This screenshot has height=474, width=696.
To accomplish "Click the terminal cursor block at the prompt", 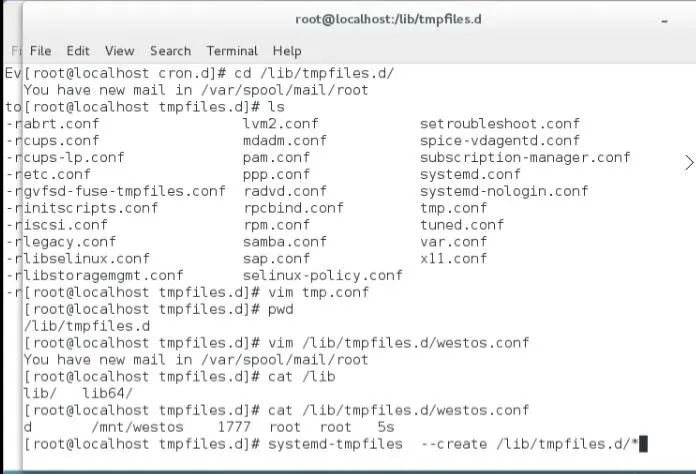I will (645, 443).
